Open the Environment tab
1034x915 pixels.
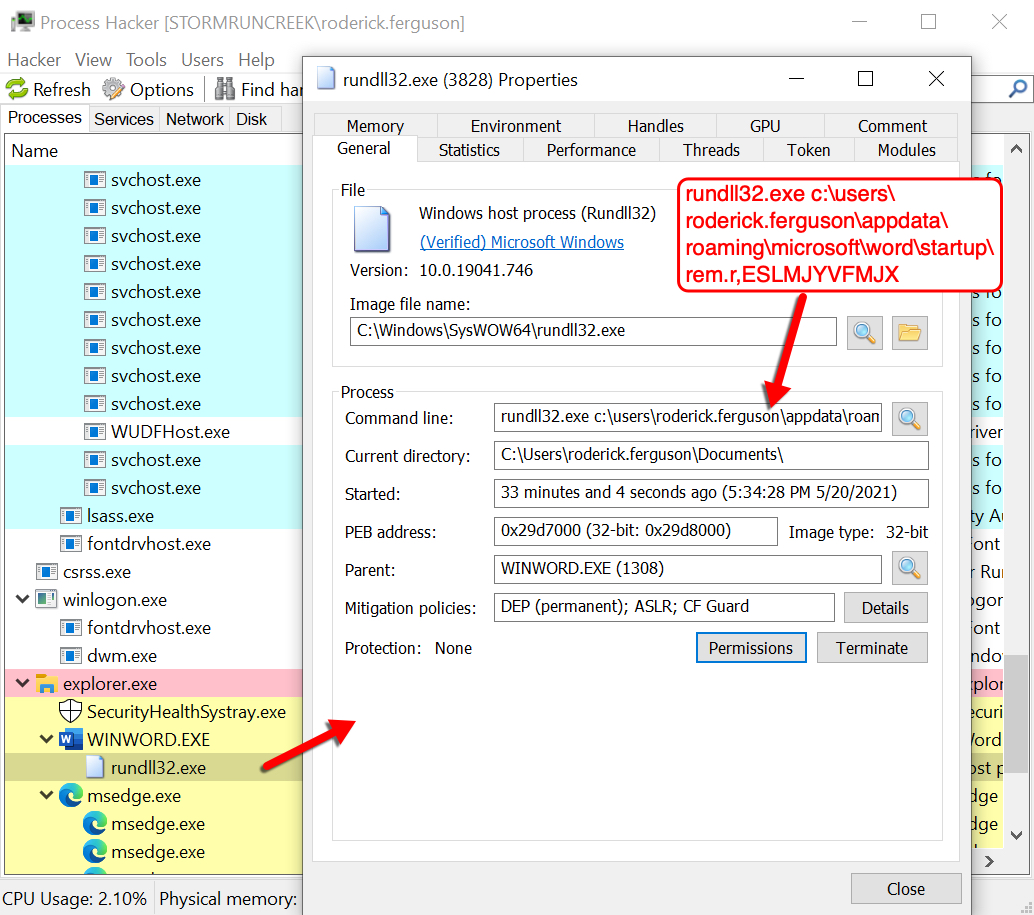[x=516, y=126]
